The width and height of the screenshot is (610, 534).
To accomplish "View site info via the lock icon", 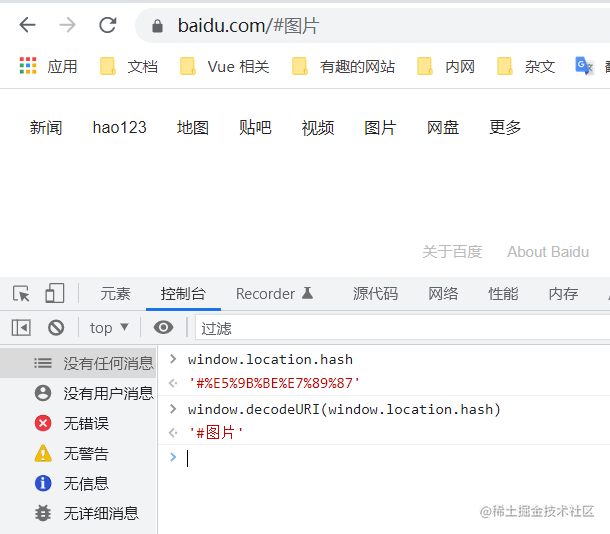I will click(157, 26).
